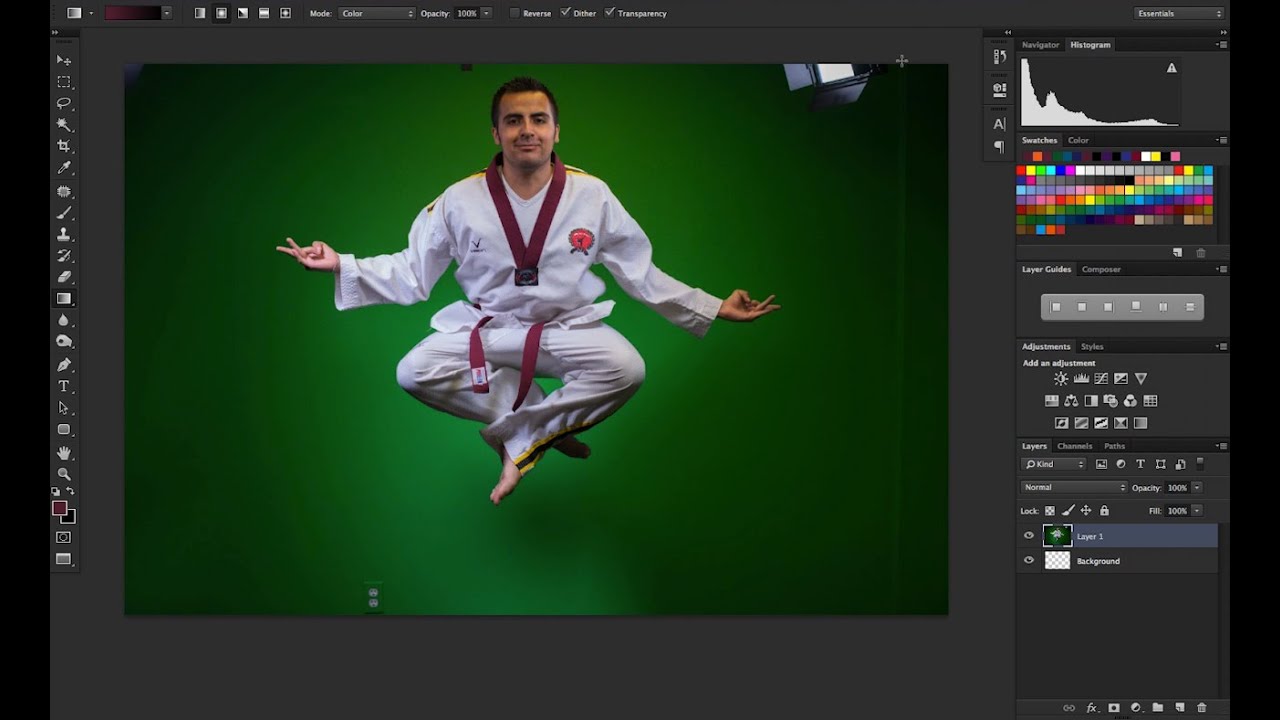This screenshot has height=720, width=1280.
Task: Click the gradient preview bar to edit
Action: pyautogui.click(x=133, y=13)
